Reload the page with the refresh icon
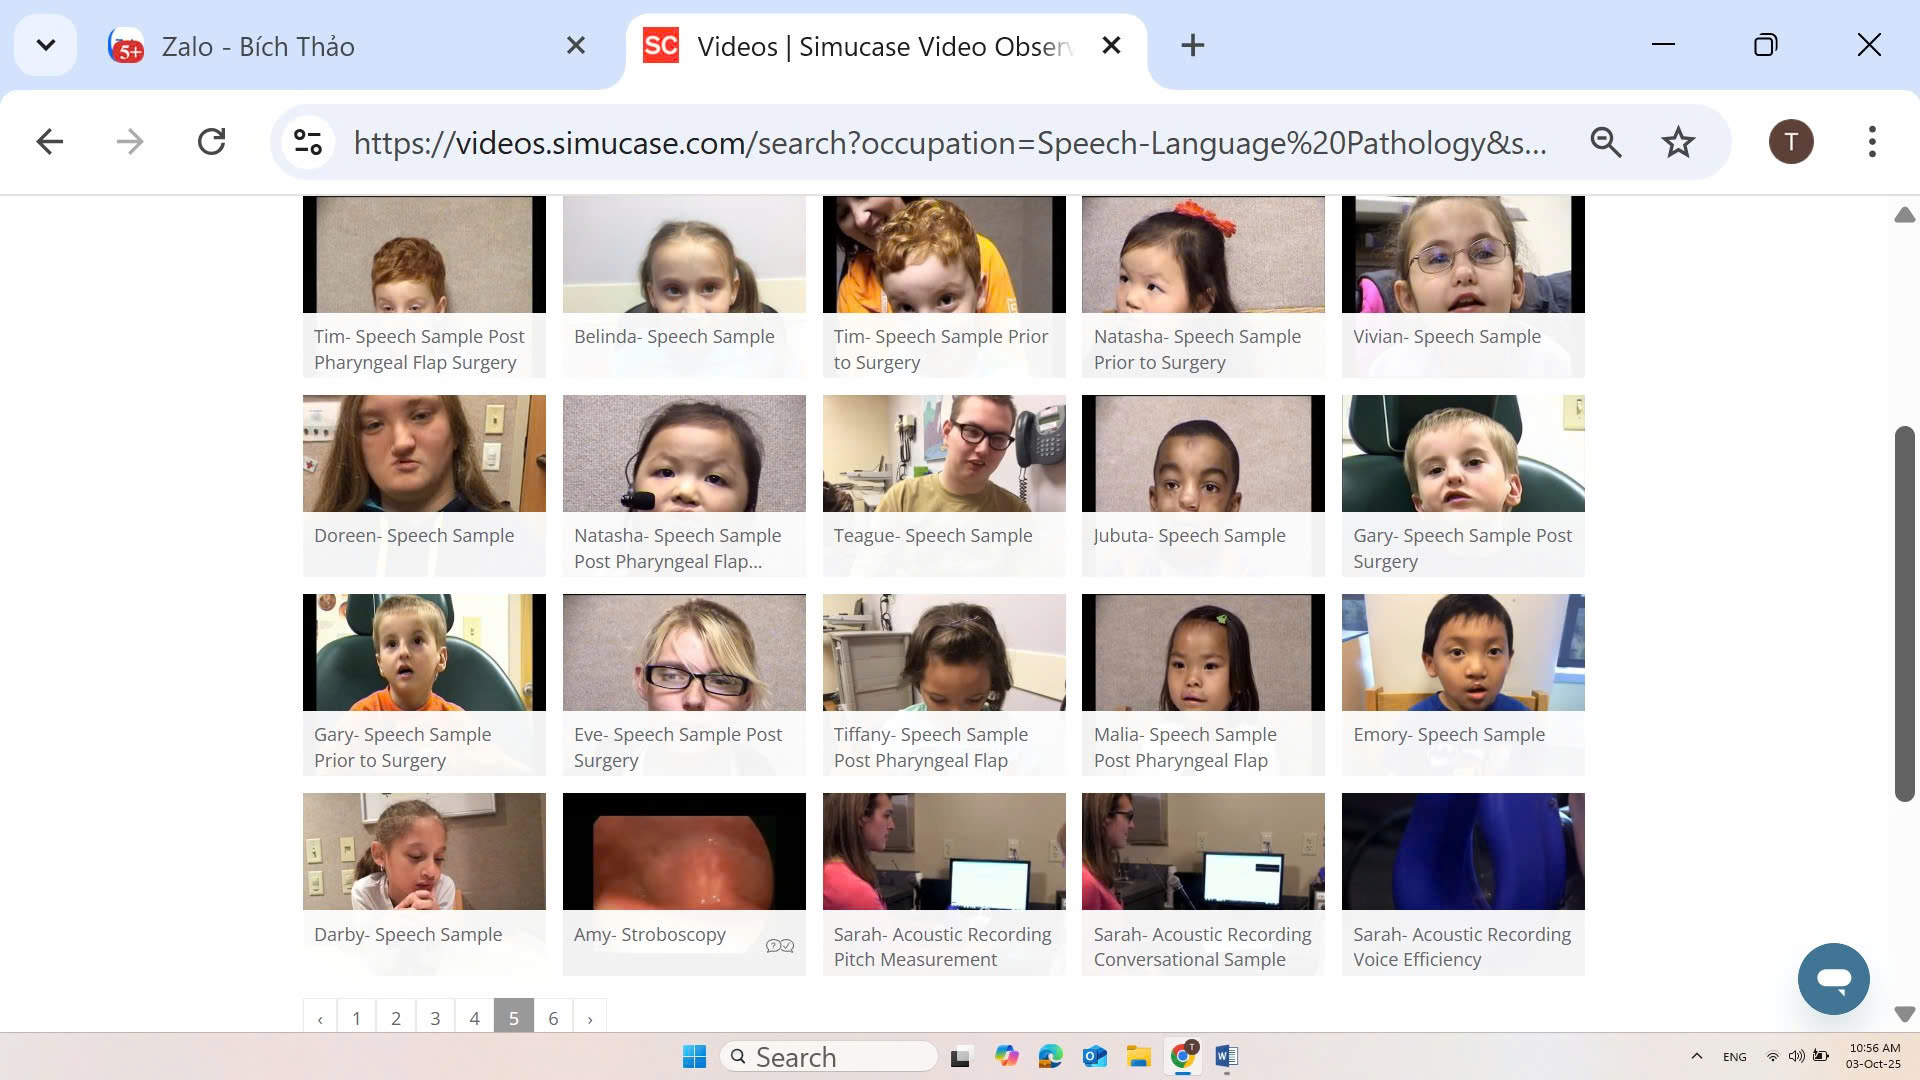Image resolution: width=1920 pixels, height=1080 pixels. tap(211, 142)
